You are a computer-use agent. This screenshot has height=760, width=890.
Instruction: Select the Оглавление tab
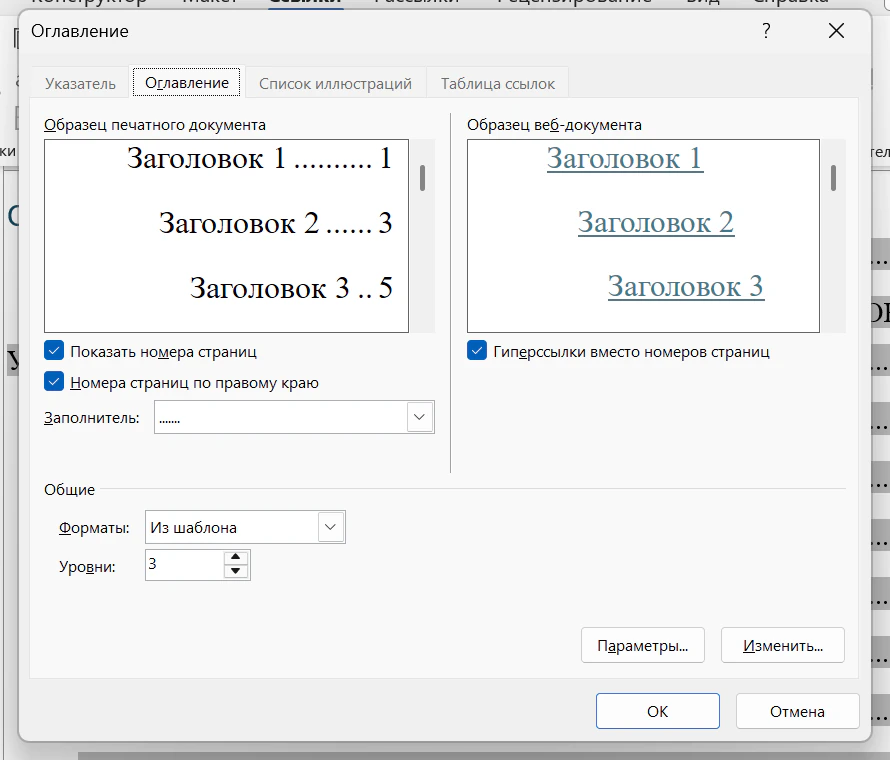pos(187,83)
